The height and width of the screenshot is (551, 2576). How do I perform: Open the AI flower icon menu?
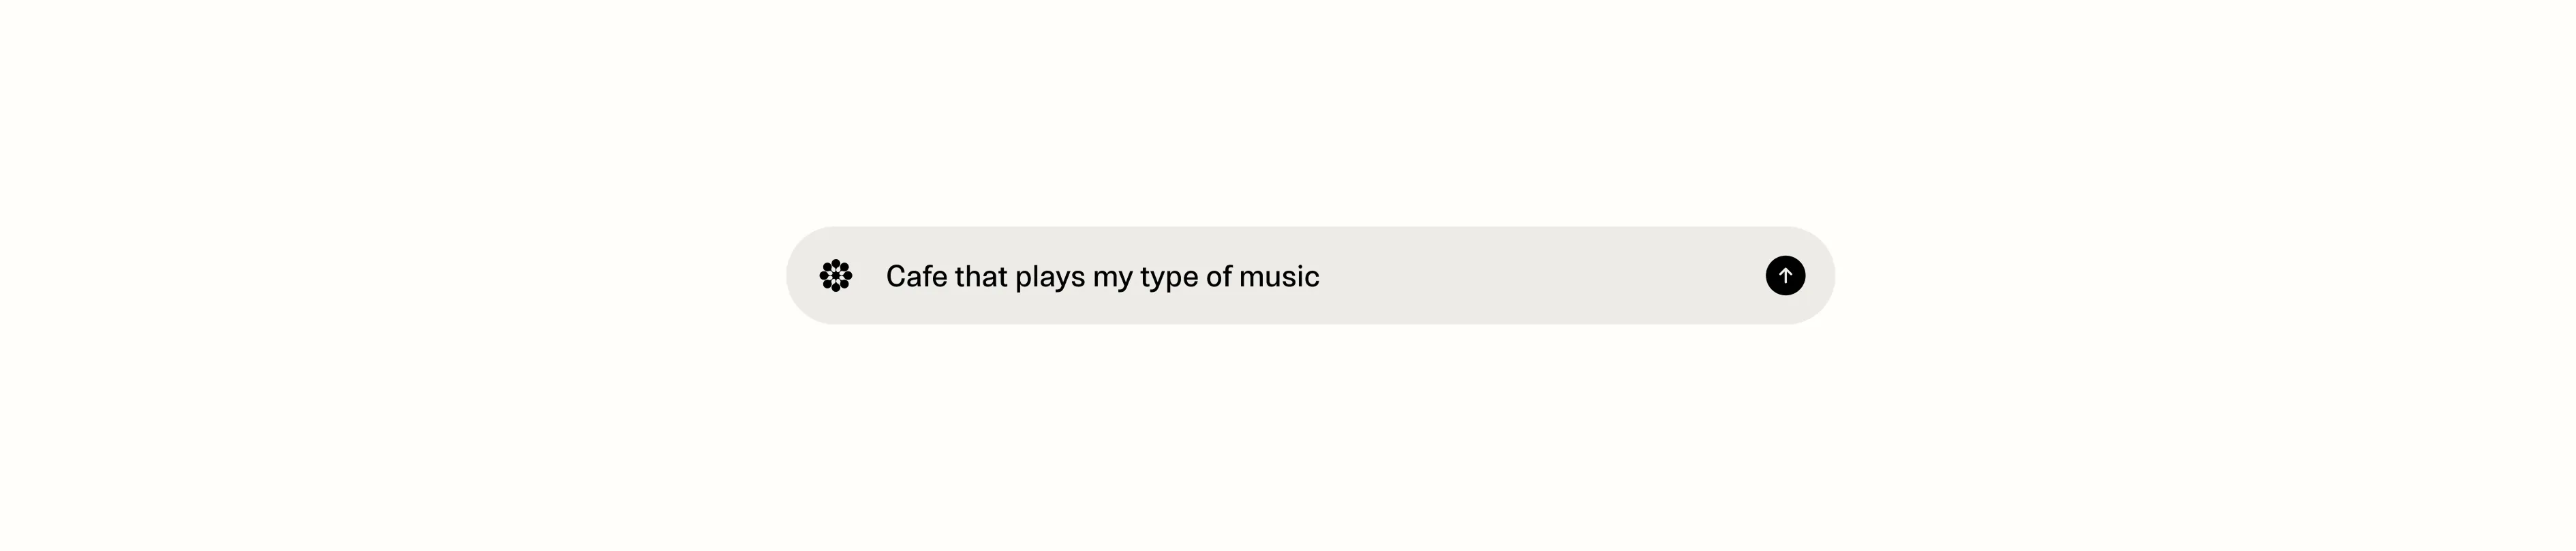(835, 275)
